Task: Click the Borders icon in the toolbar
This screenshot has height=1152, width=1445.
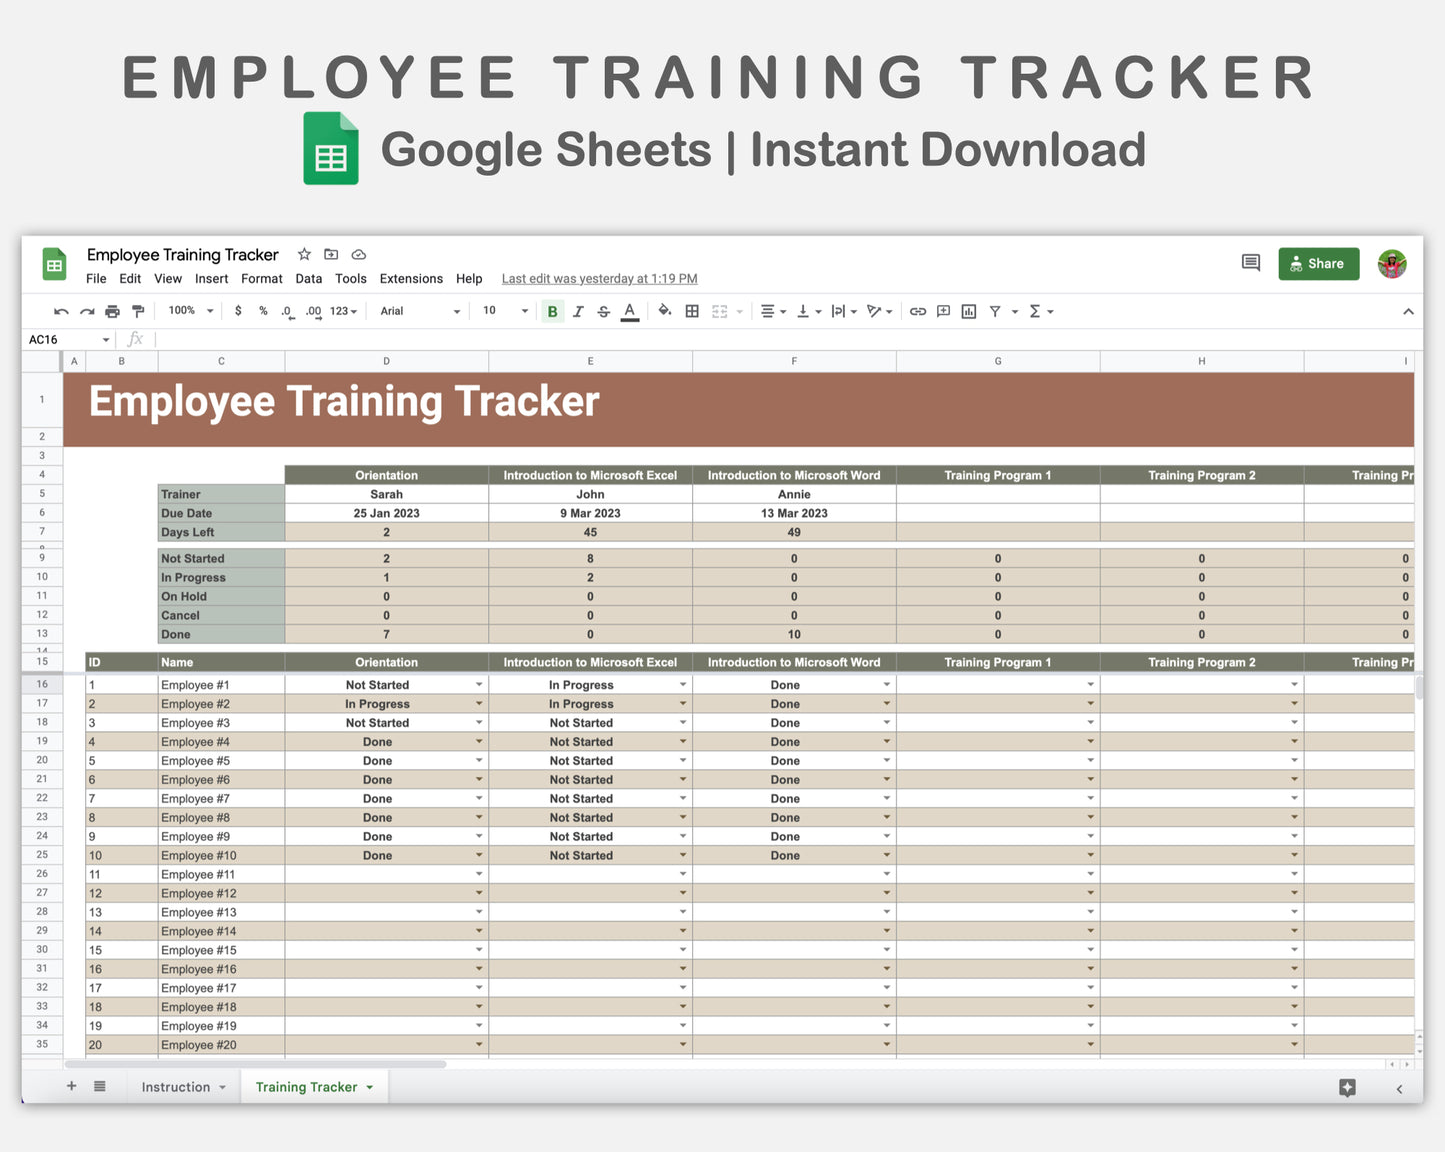Action: (692, 311)
